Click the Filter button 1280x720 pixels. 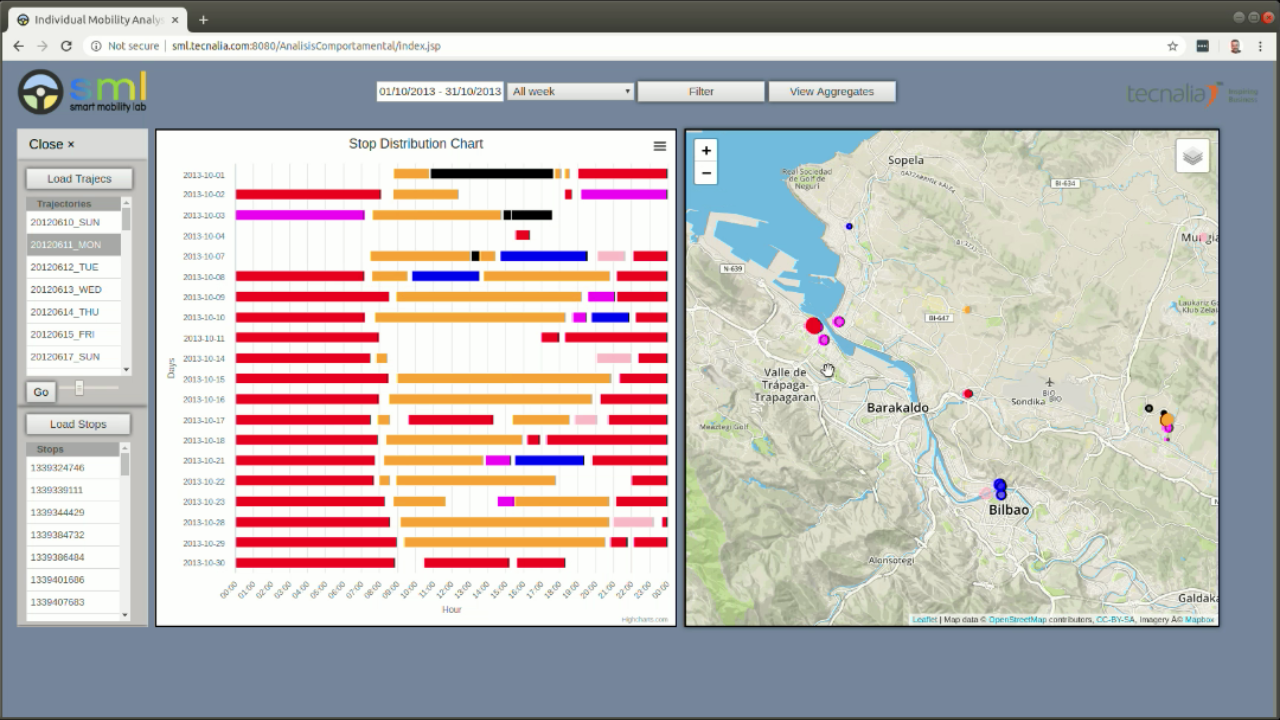701,91
